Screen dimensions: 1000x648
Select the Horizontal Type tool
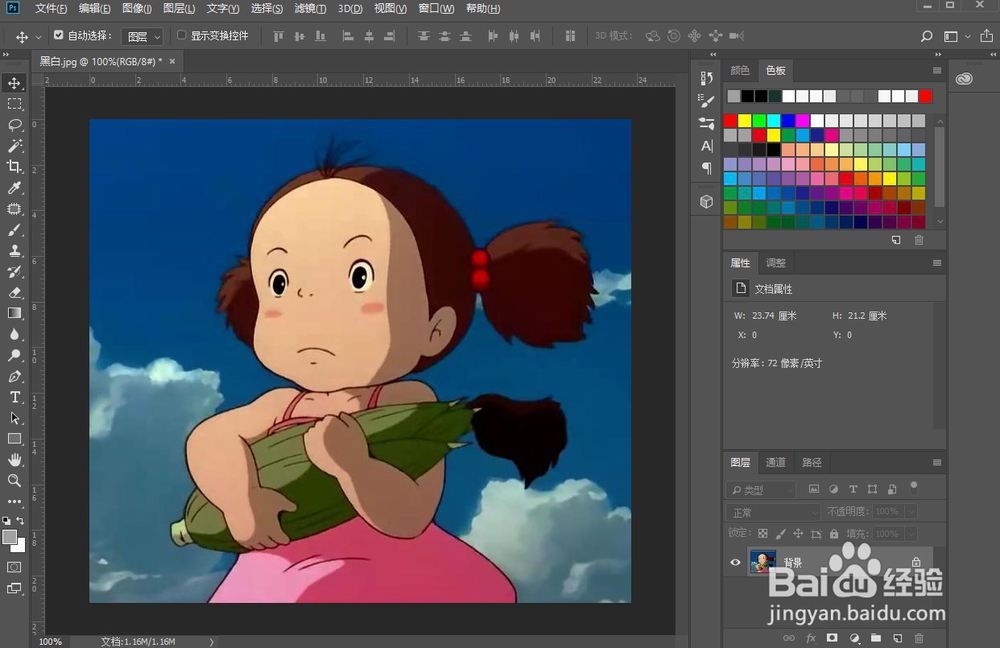14,397
